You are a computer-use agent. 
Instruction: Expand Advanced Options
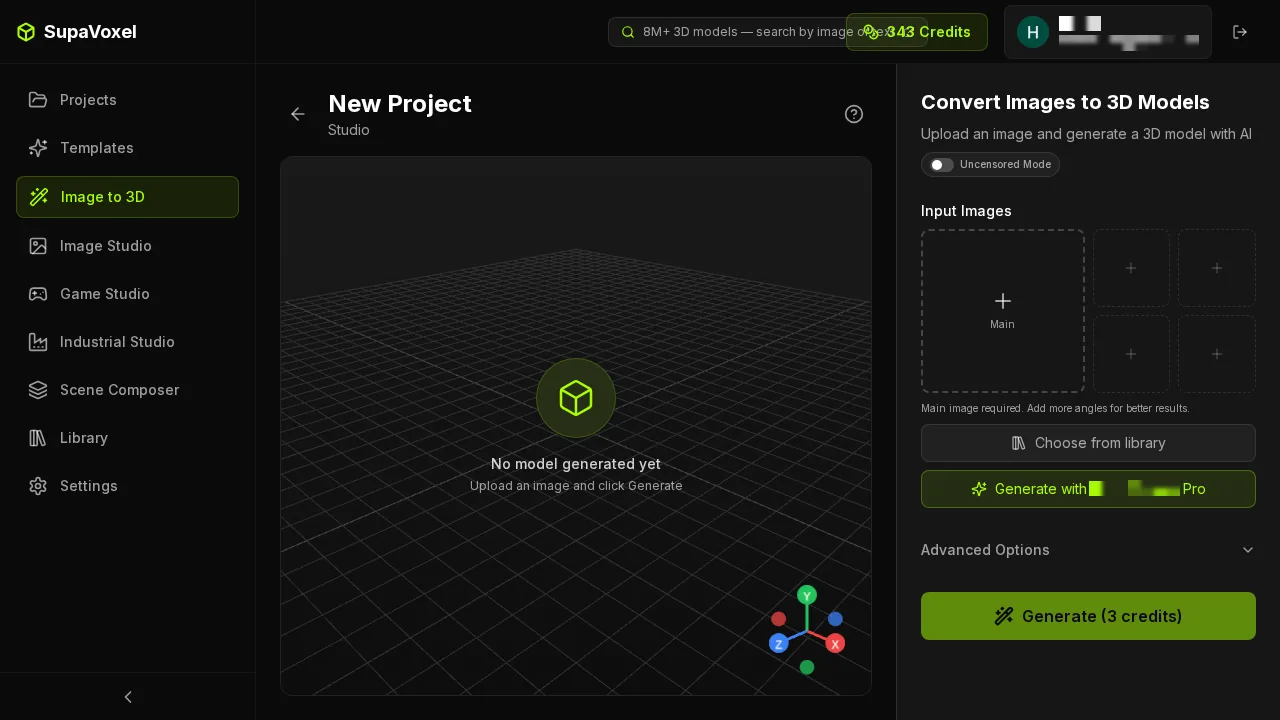click(1088, 550)
